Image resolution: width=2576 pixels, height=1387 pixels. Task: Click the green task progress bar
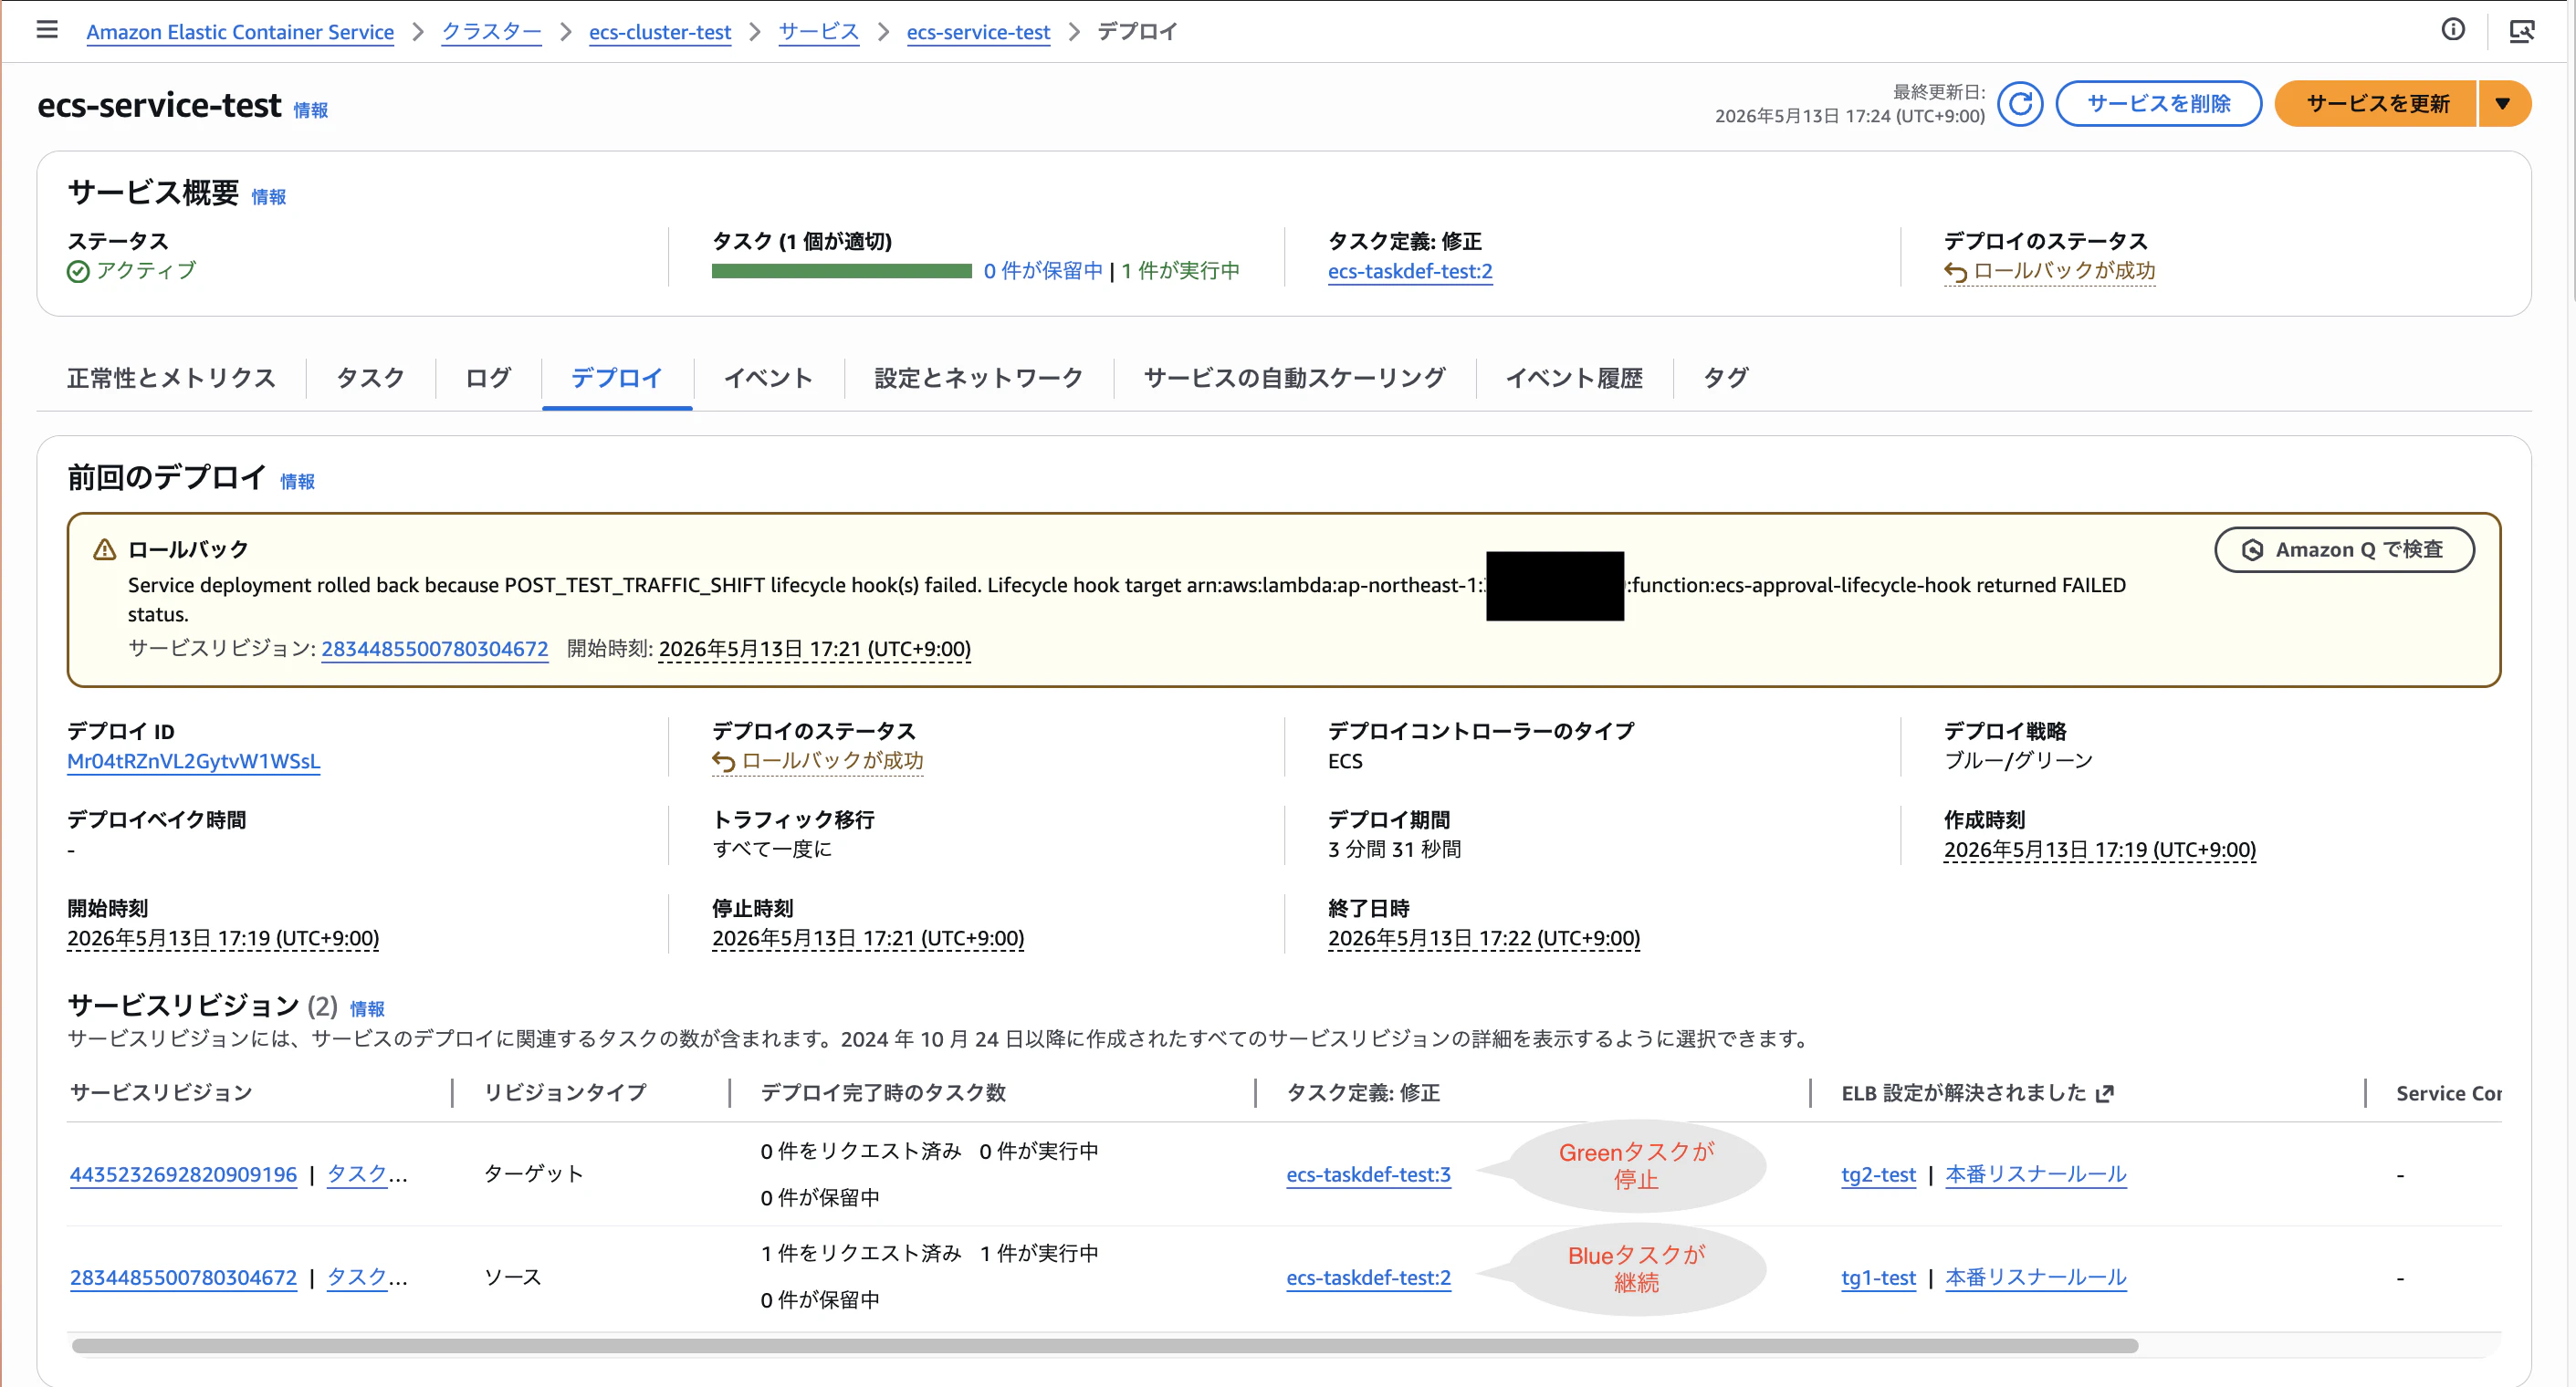click(841, 271)
